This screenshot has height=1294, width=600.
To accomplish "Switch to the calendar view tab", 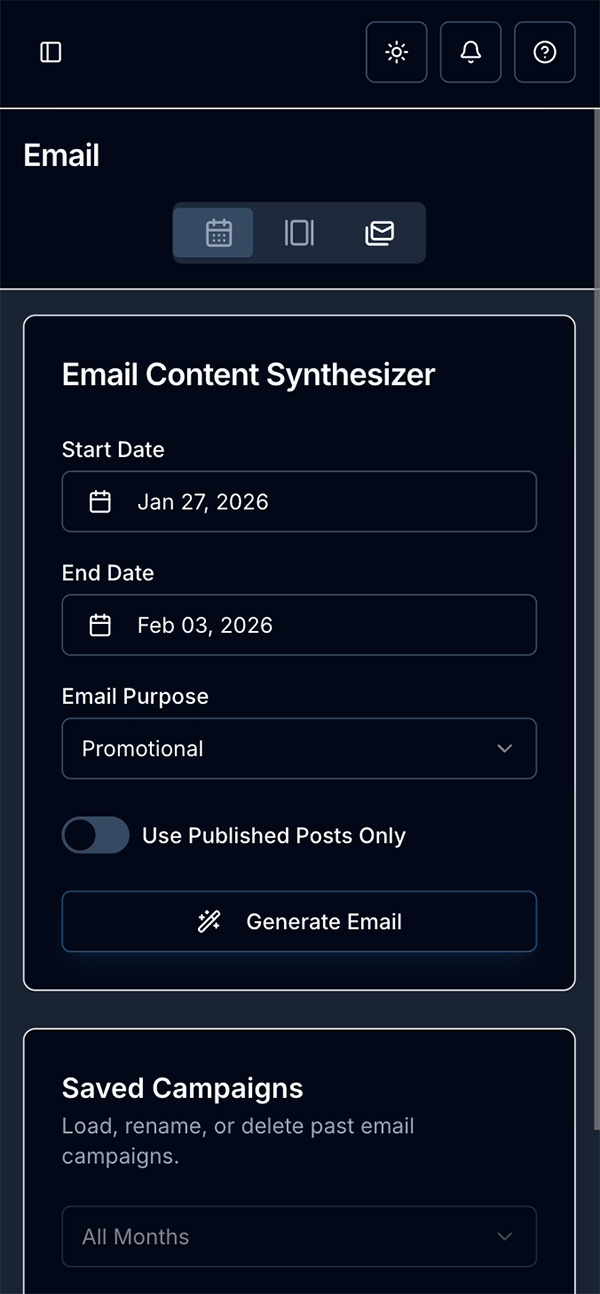I will (x=214, y=232).
